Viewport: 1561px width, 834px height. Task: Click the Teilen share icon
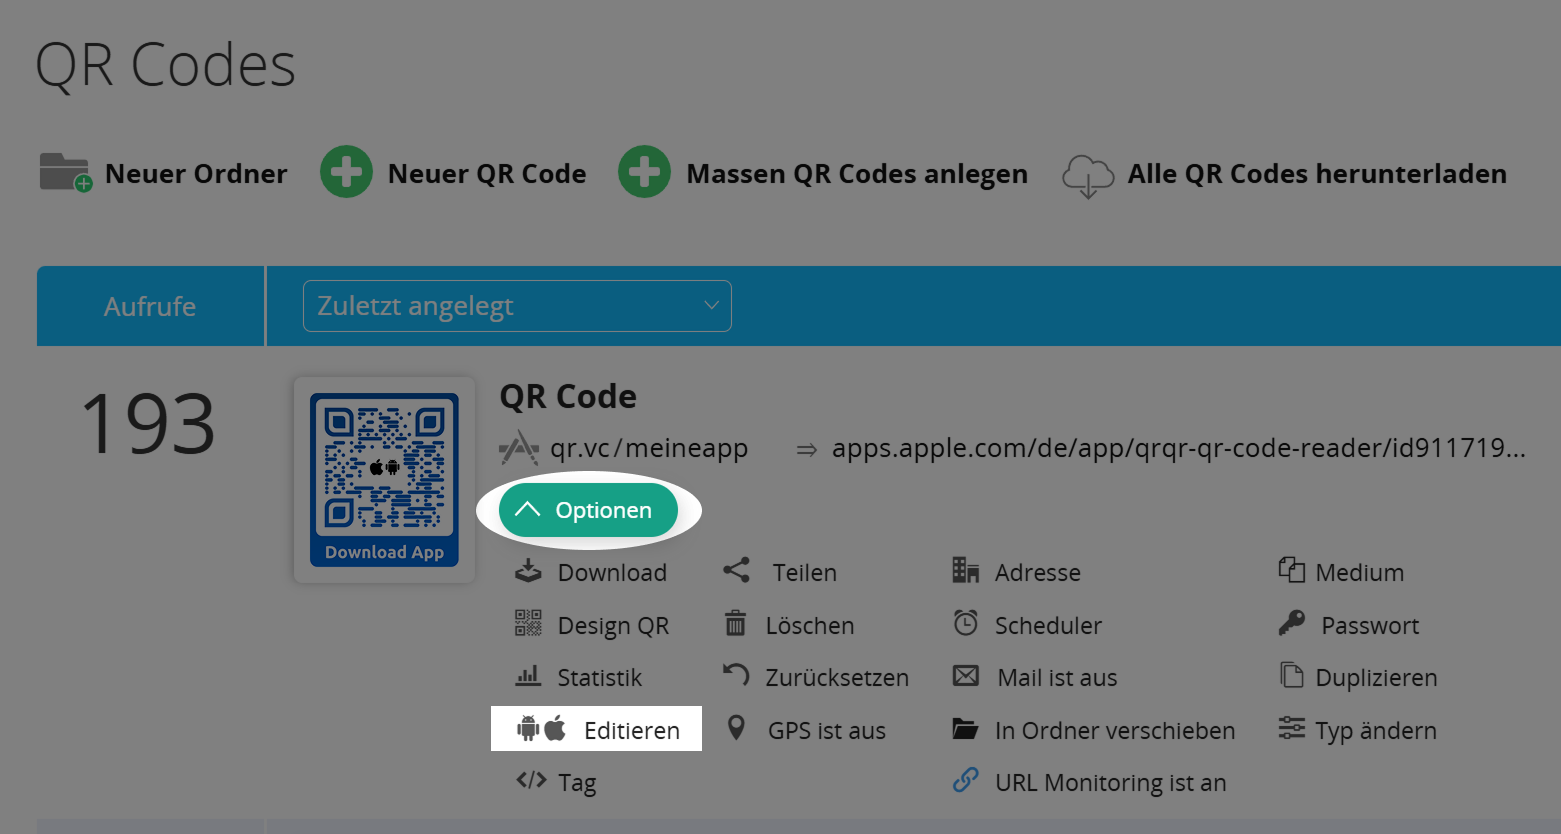click(736, 570)
